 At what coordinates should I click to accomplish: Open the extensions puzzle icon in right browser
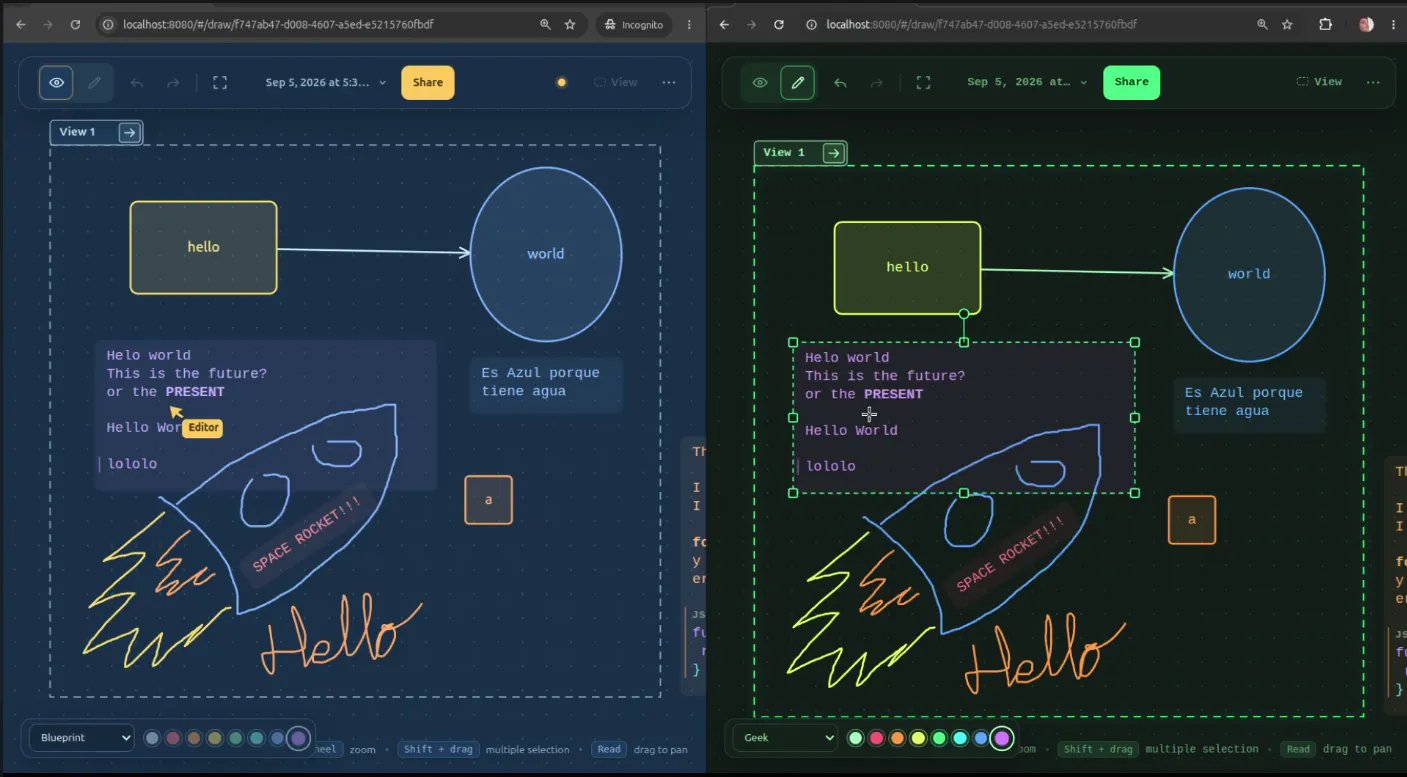[1326, 24]
